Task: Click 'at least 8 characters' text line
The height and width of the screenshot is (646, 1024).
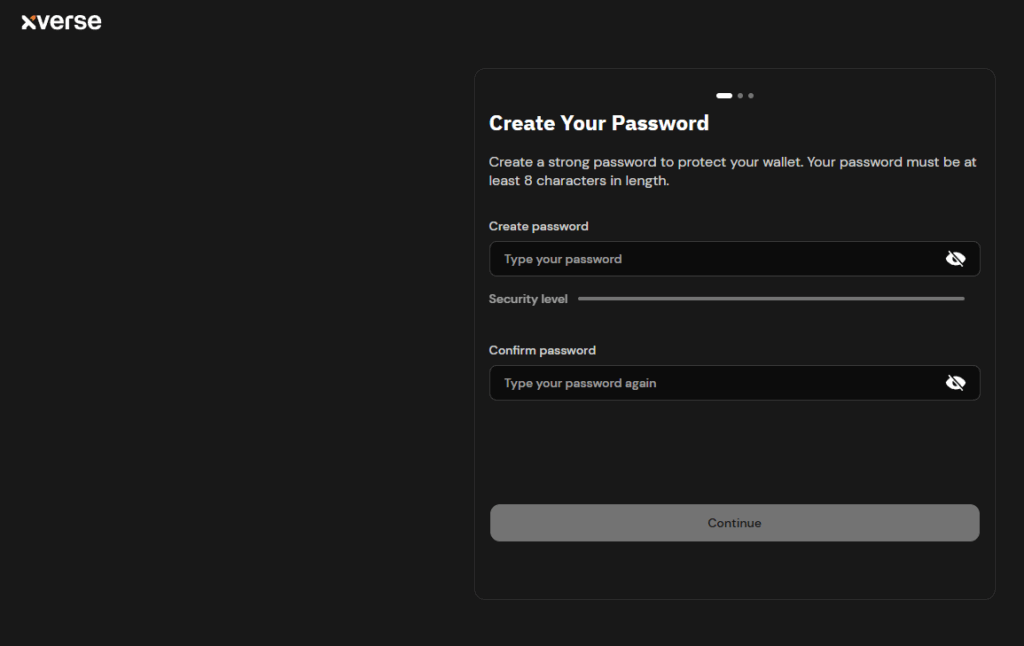Action: point(578,182)
